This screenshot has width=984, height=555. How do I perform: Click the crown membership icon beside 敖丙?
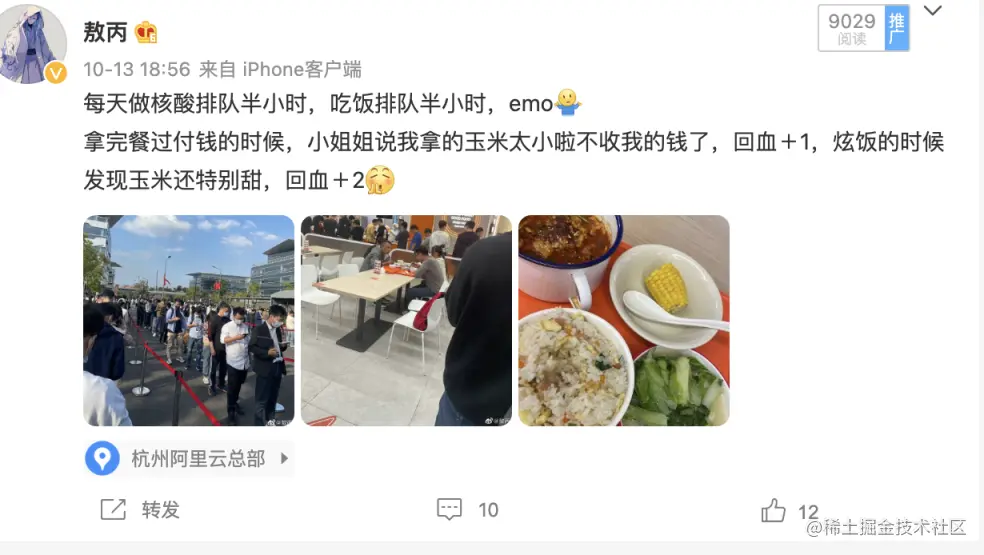(x=146, y=33)
